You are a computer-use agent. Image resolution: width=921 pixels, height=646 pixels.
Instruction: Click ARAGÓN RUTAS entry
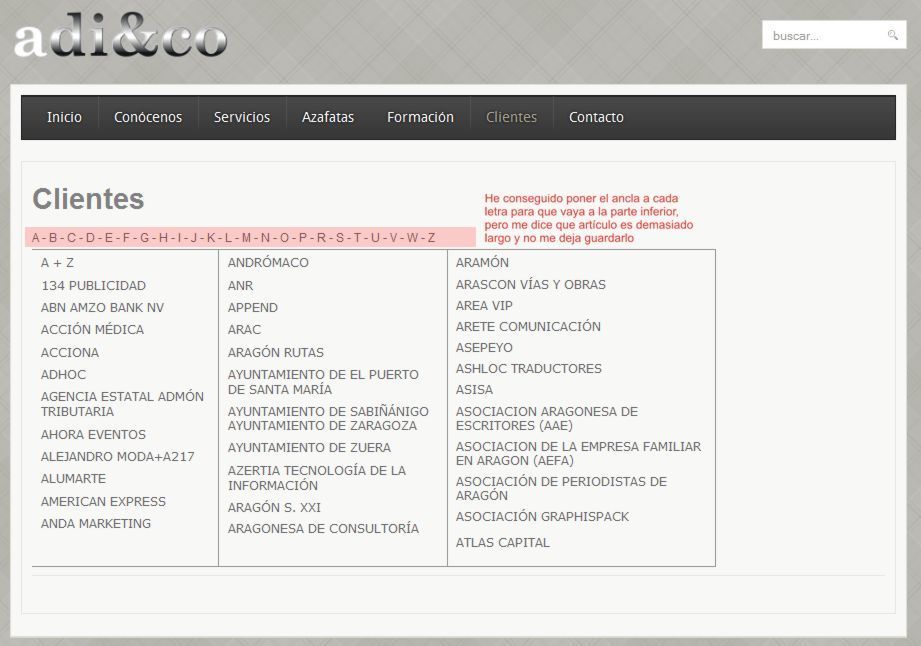276,352
